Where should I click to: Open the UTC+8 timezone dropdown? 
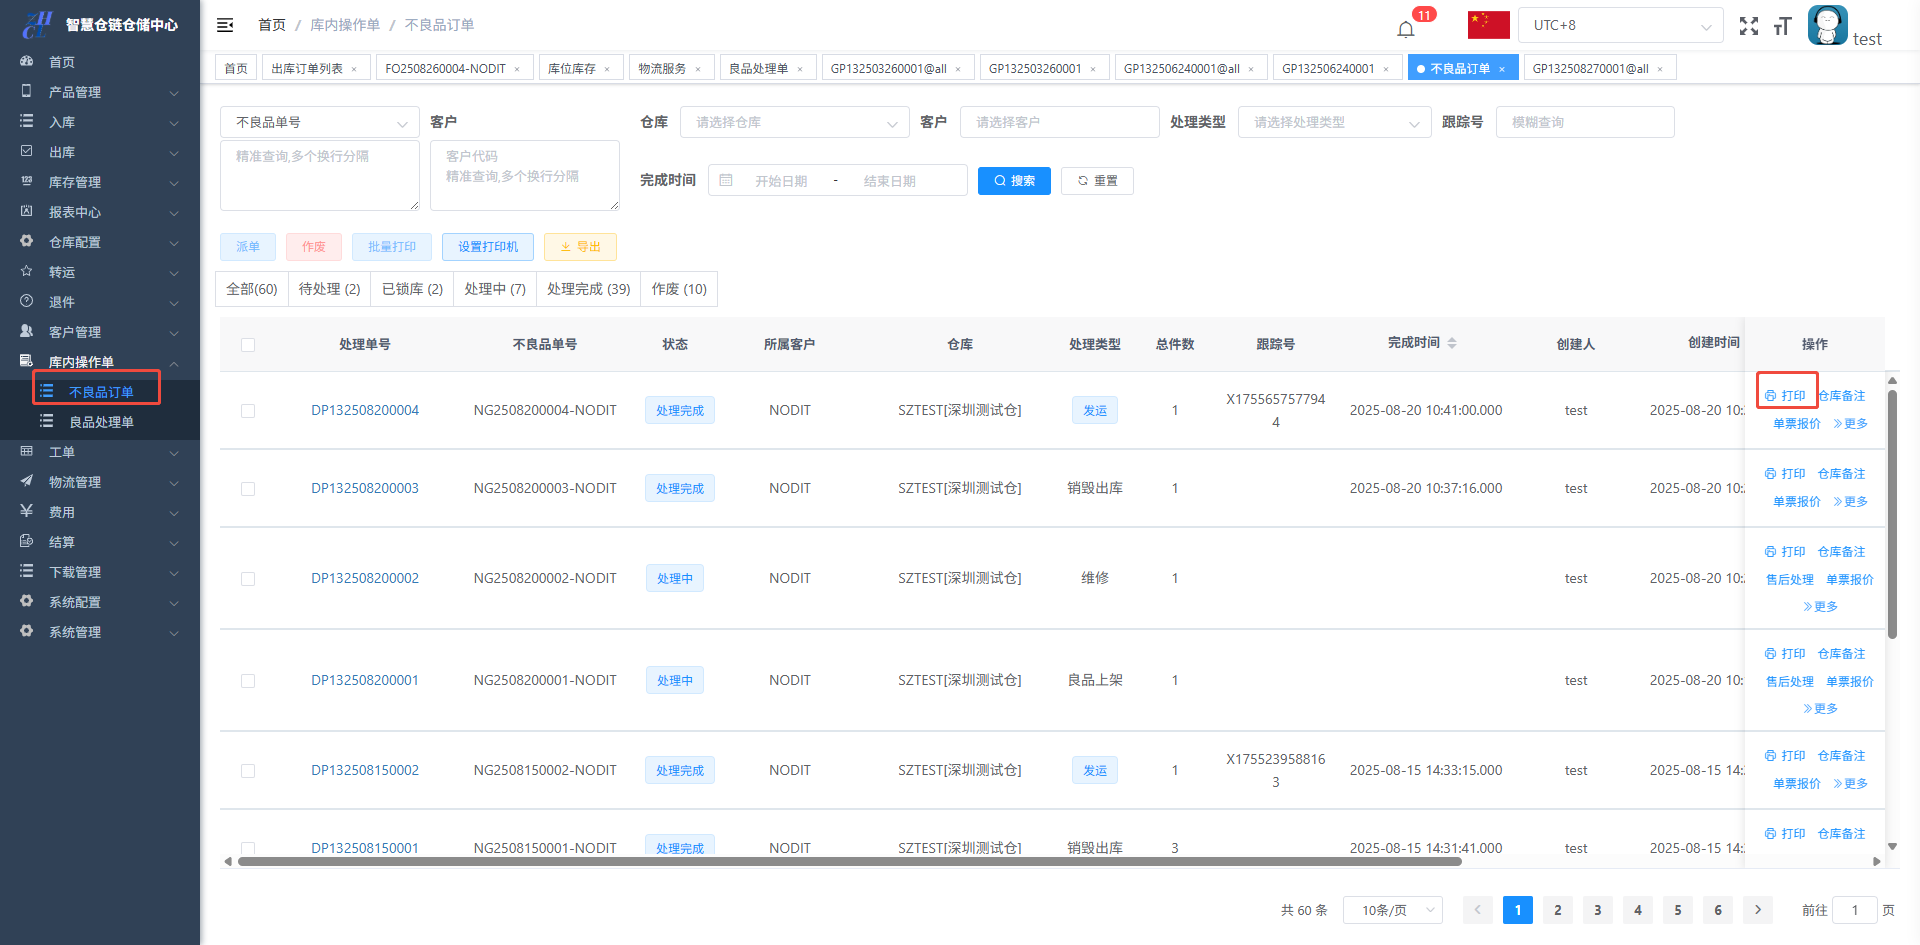tap(1620, 25)
